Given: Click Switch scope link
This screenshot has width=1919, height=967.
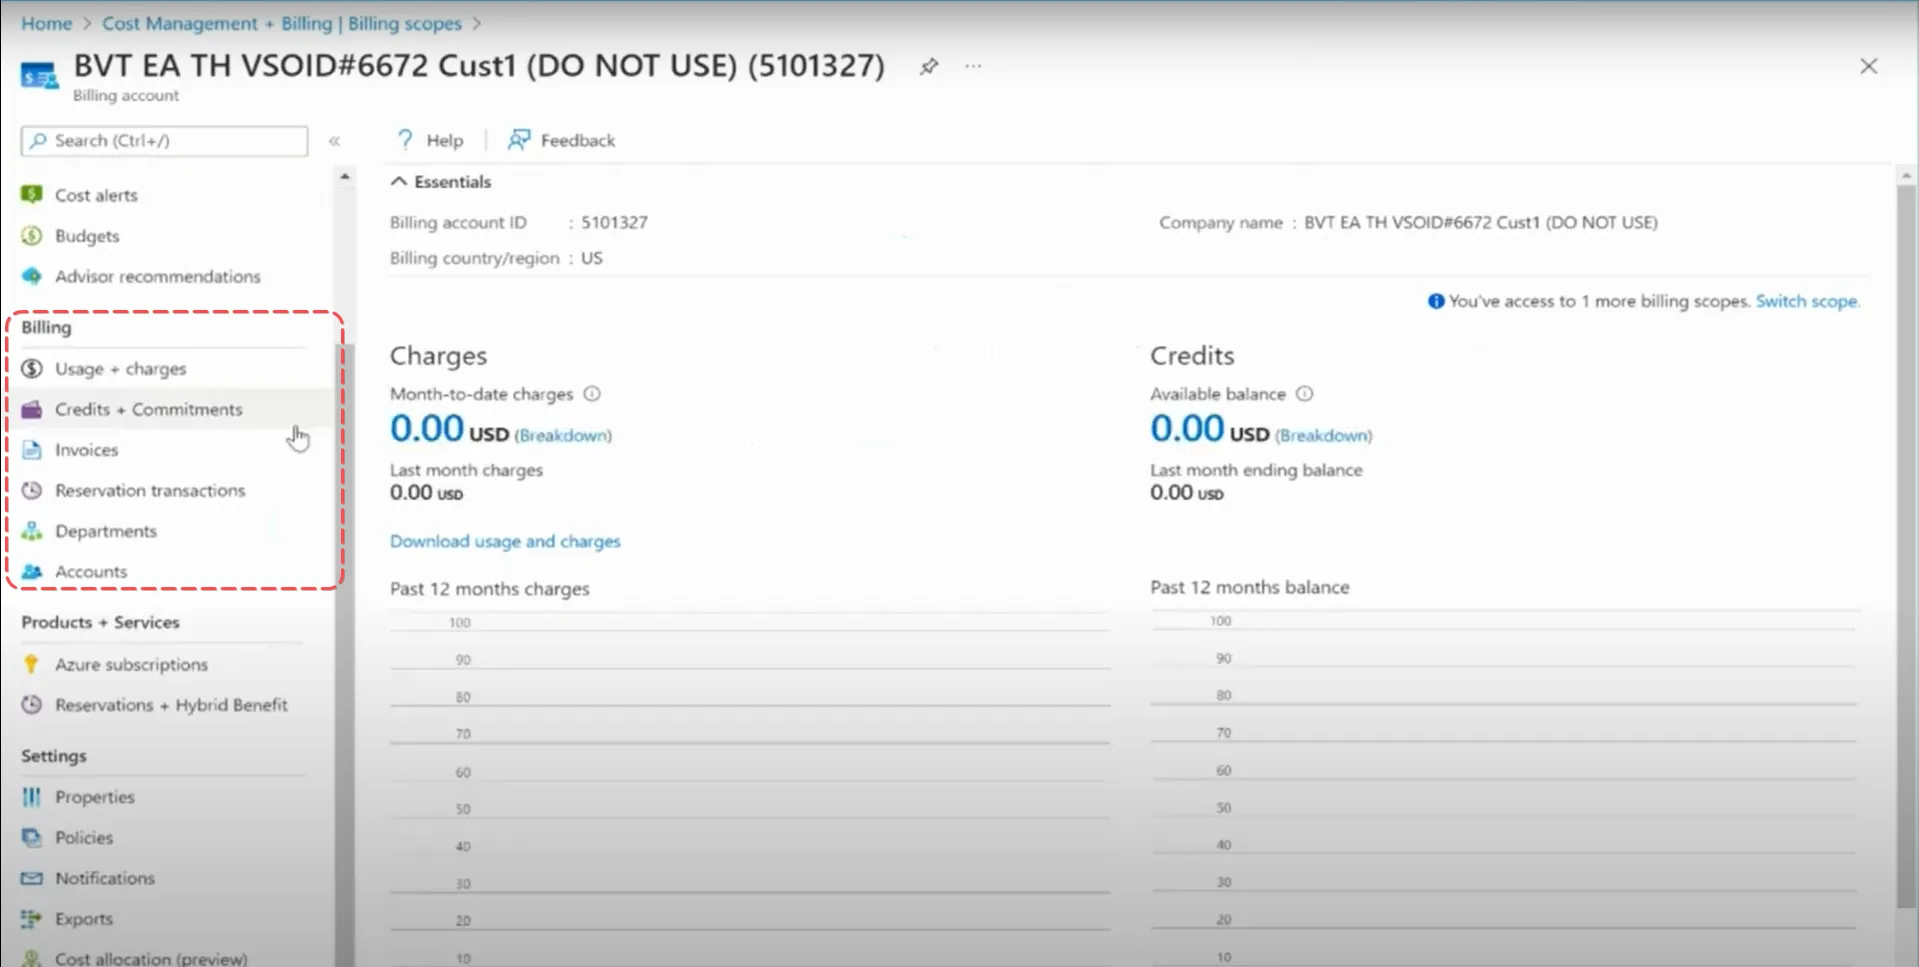Looking at the screenshot, I should tap(1807, 301).
